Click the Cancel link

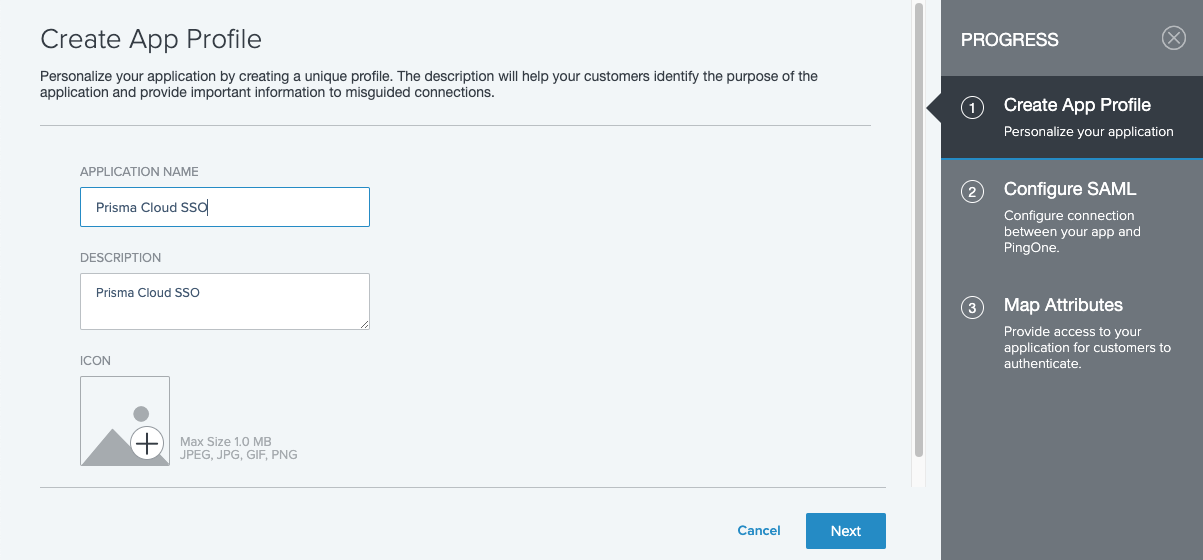pyautogui.click(x=758, y=531)
